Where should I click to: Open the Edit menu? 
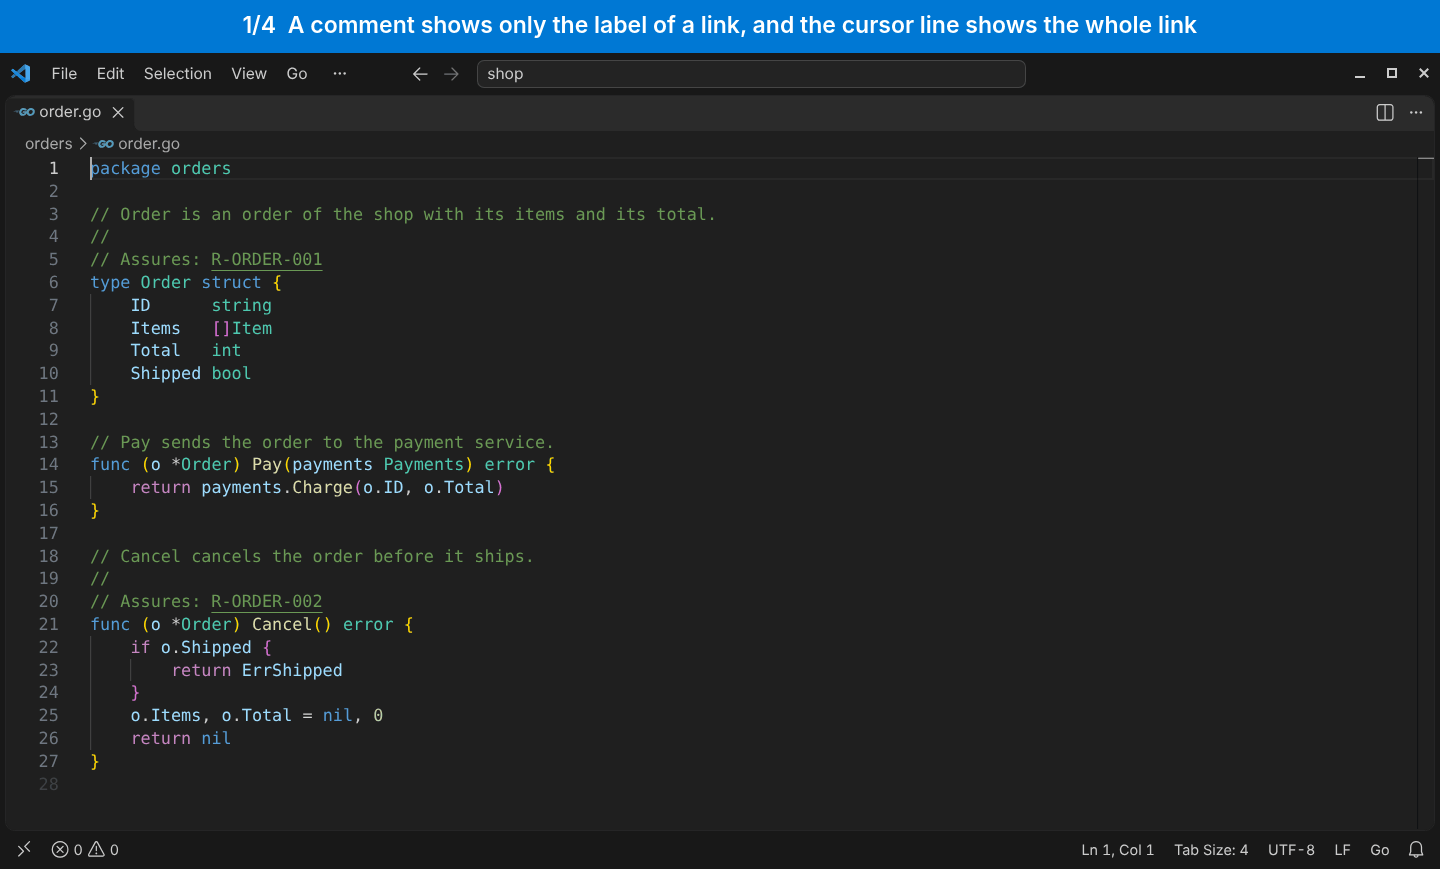click(x=110, y=73)
